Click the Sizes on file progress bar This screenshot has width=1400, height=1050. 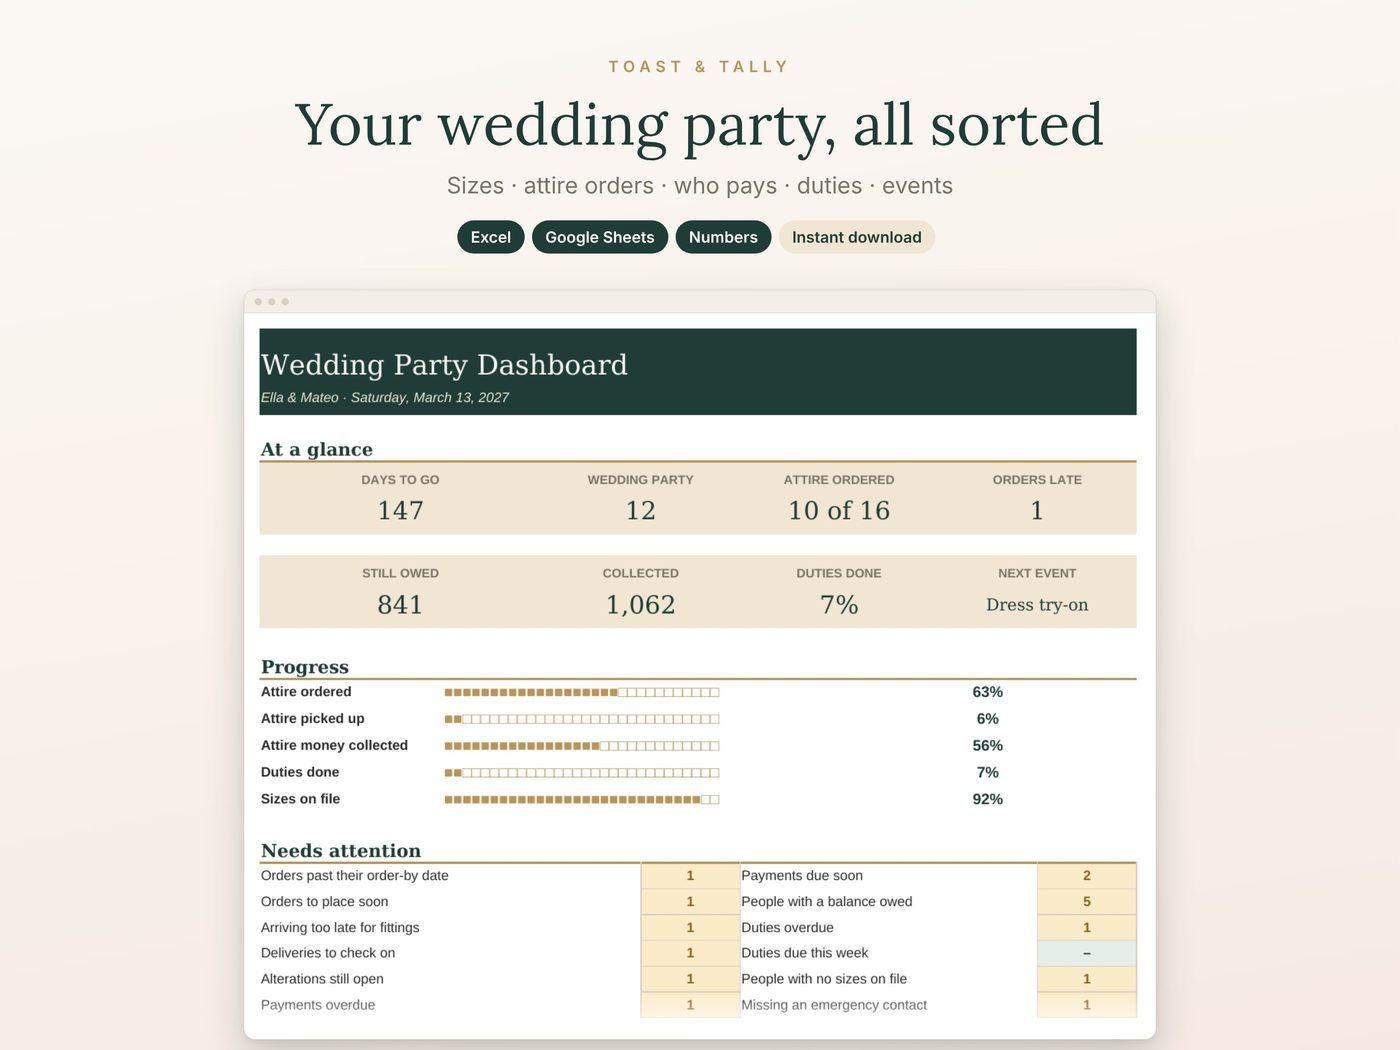582,799
